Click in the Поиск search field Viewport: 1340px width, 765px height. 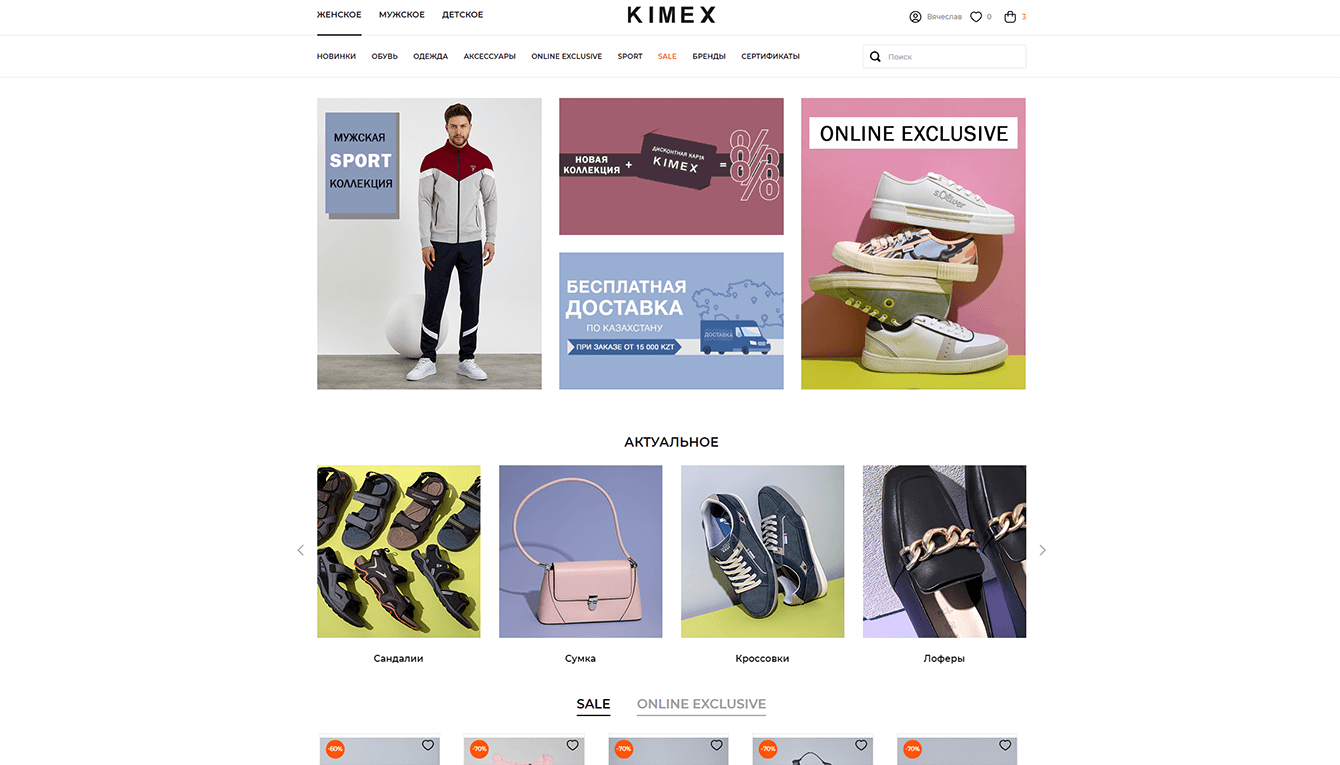pyautogui.click(x=944, y=57)
